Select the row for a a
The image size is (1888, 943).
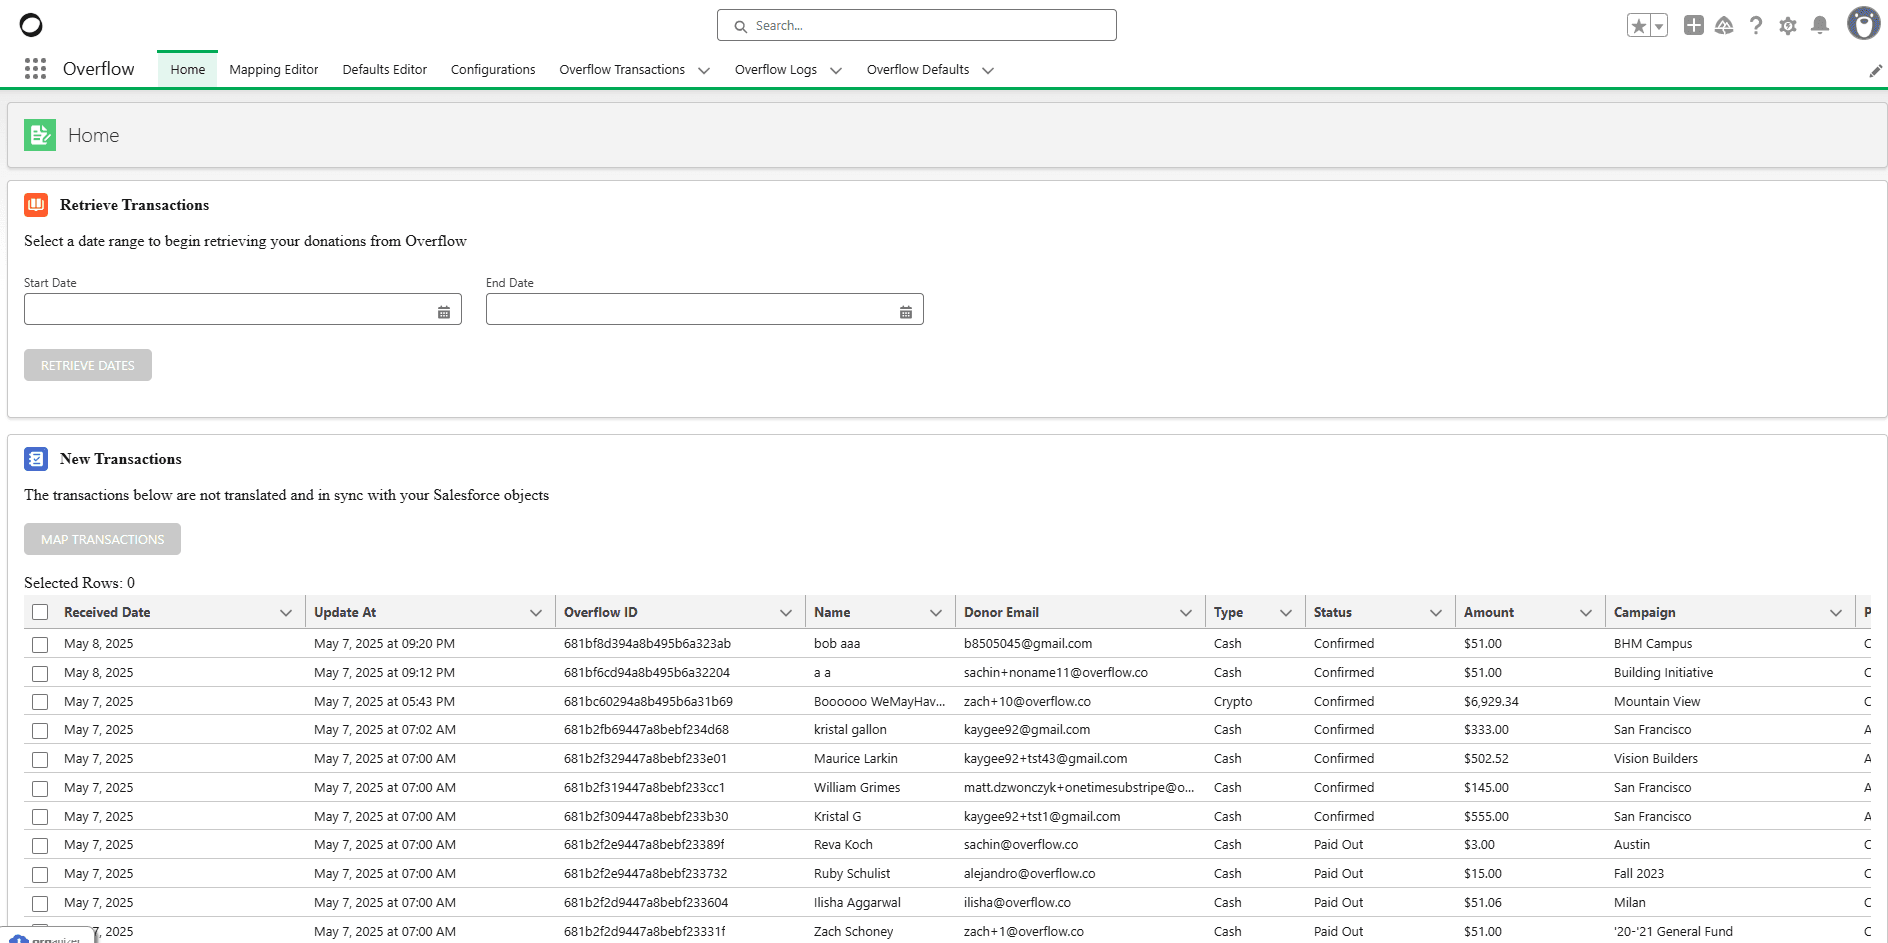40,673
